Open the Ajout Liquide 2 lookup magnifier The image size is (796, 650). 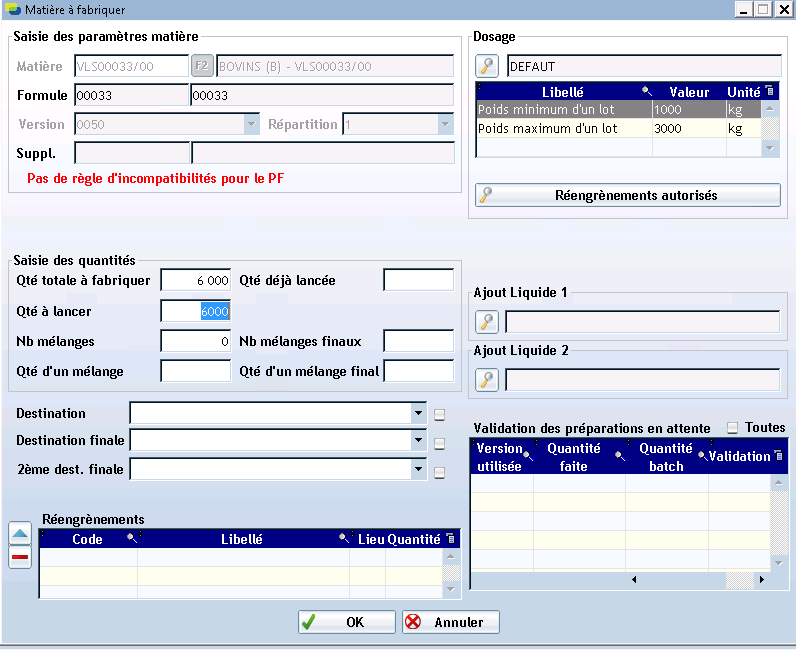tap(487, 380)
